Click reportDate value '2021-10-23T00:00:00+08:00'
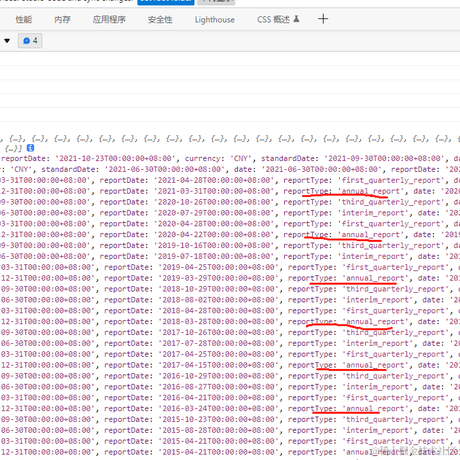The width and height of the screenshot is (460, 460). coord(115,158)
